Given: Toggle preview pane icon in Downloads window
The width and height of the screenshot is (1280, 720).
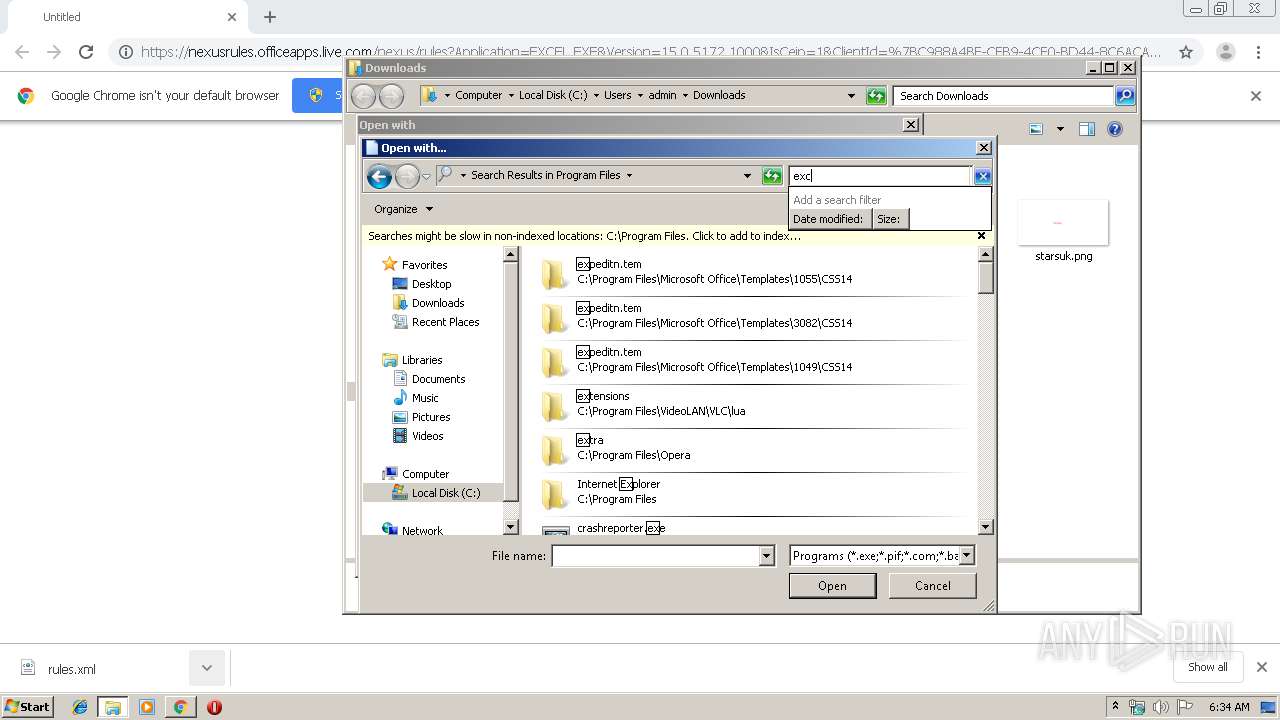Looking at the screenshot, I should click(x=1087, y=129).
